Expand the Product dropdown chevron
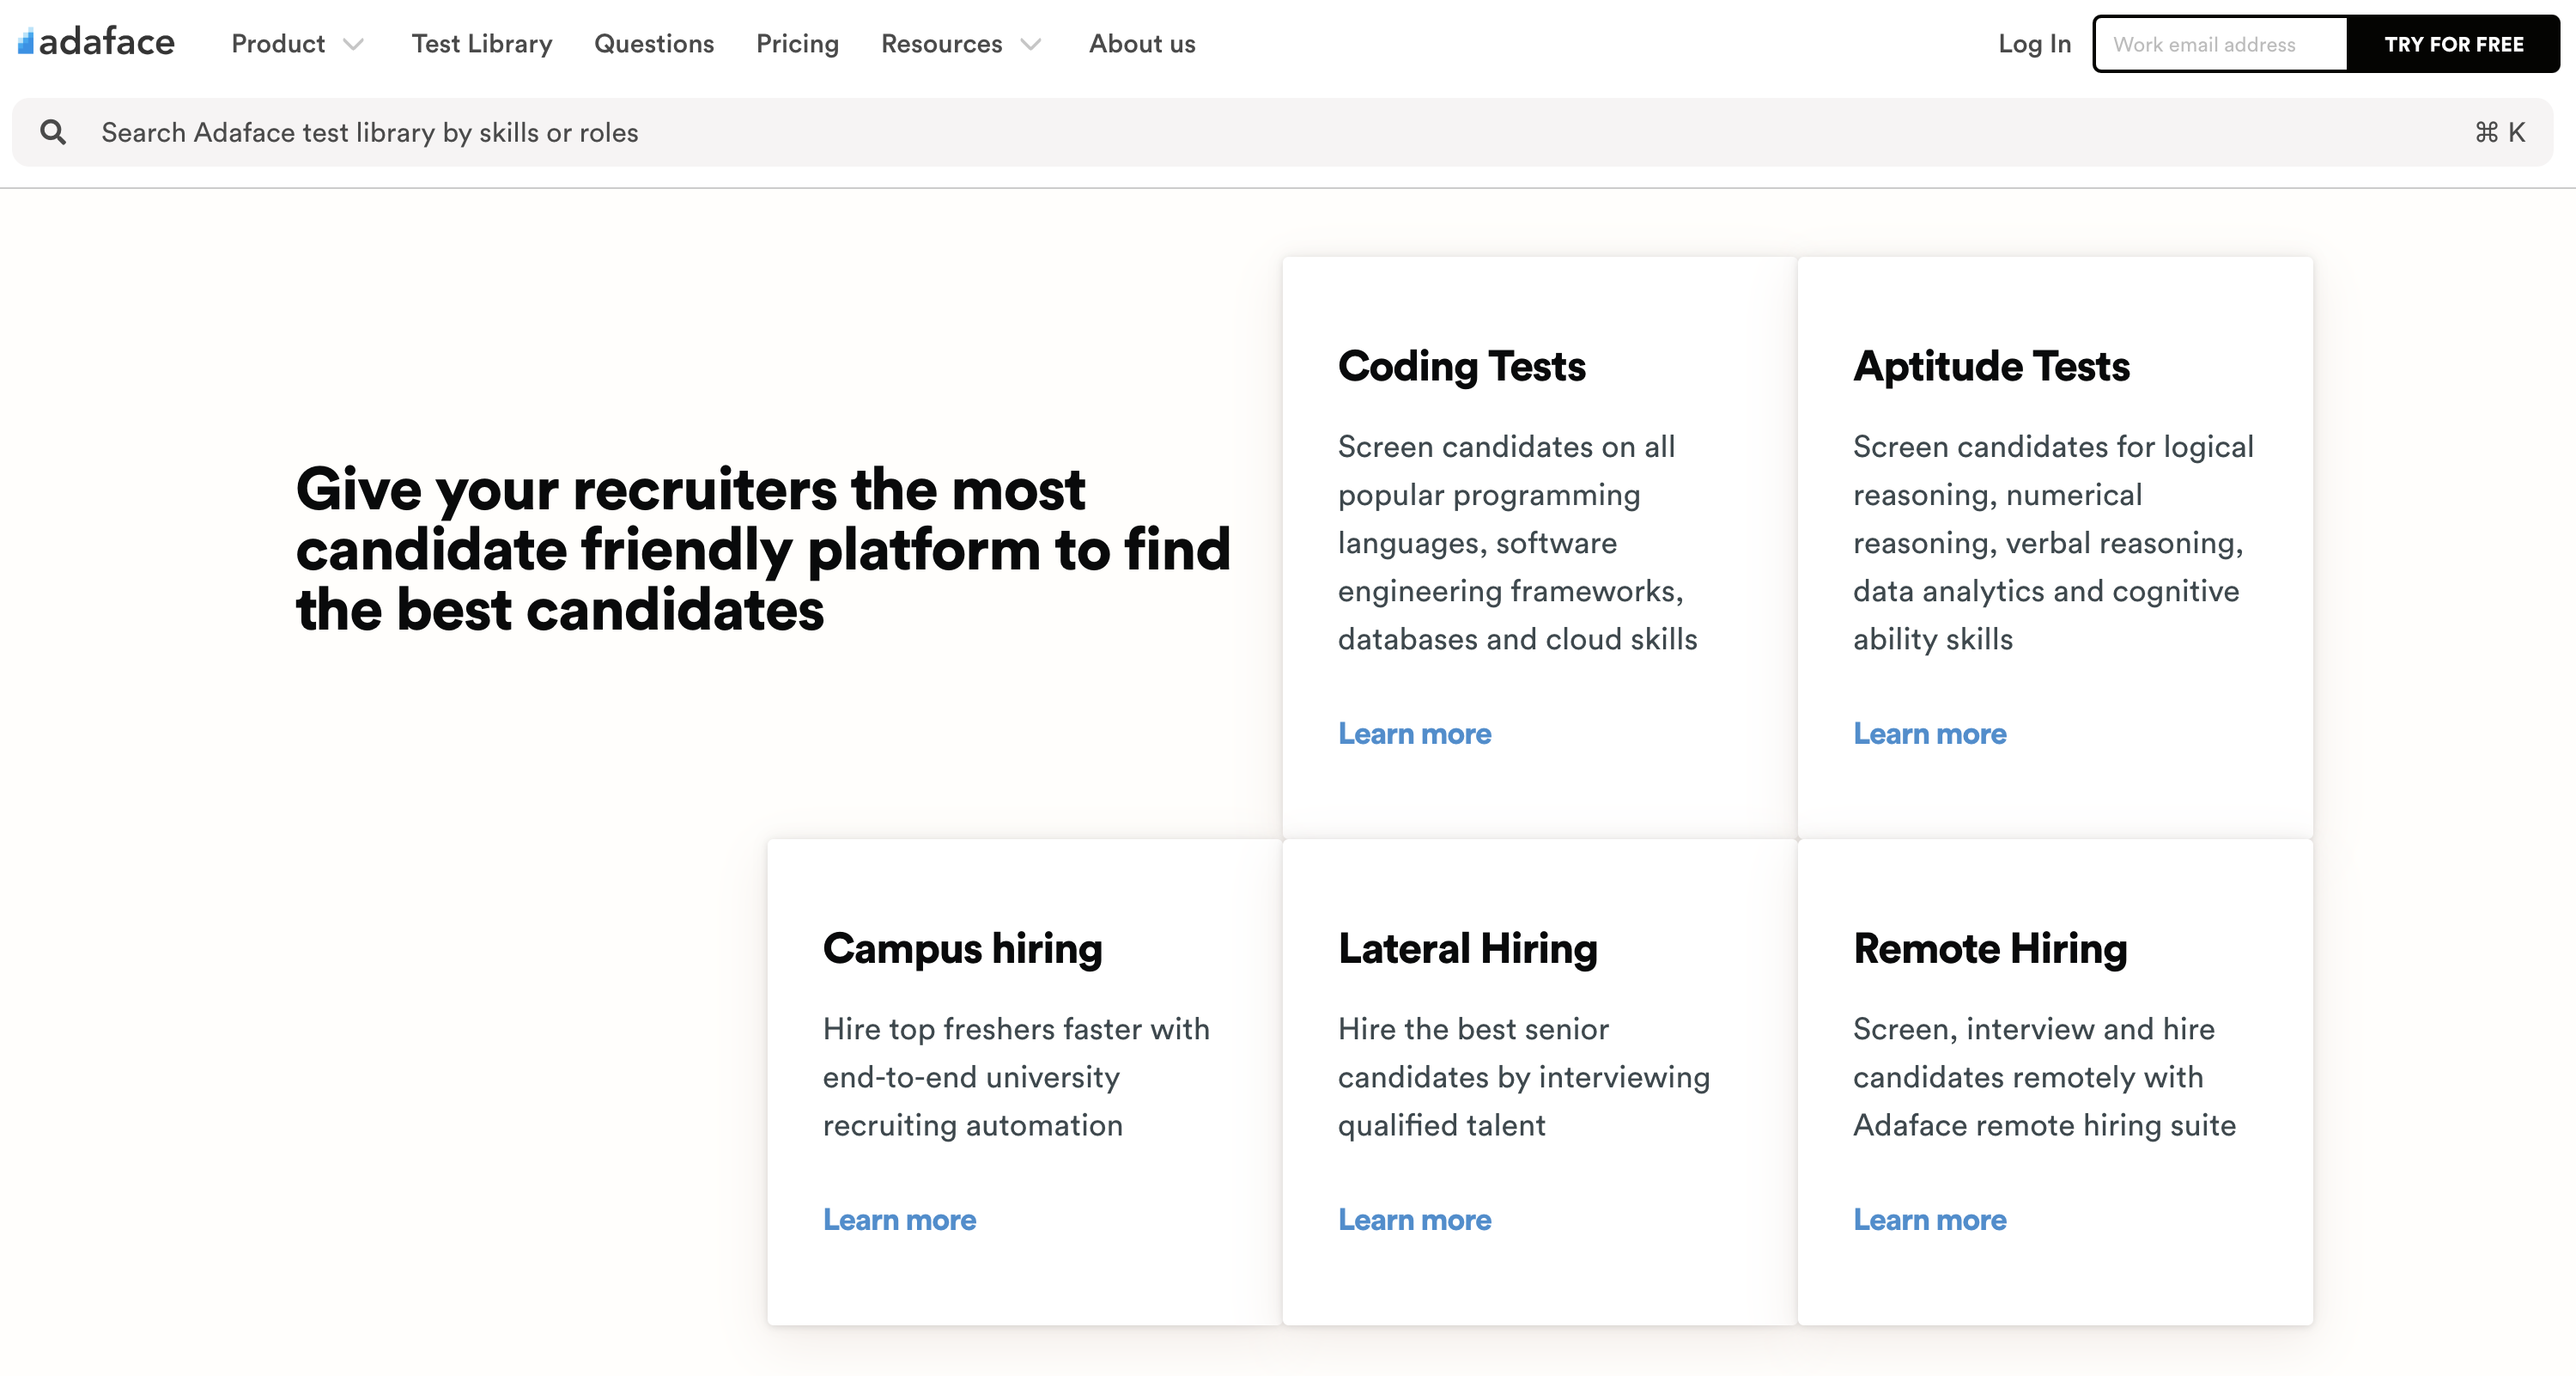Screen dimensions: 2576x1376 353,44
